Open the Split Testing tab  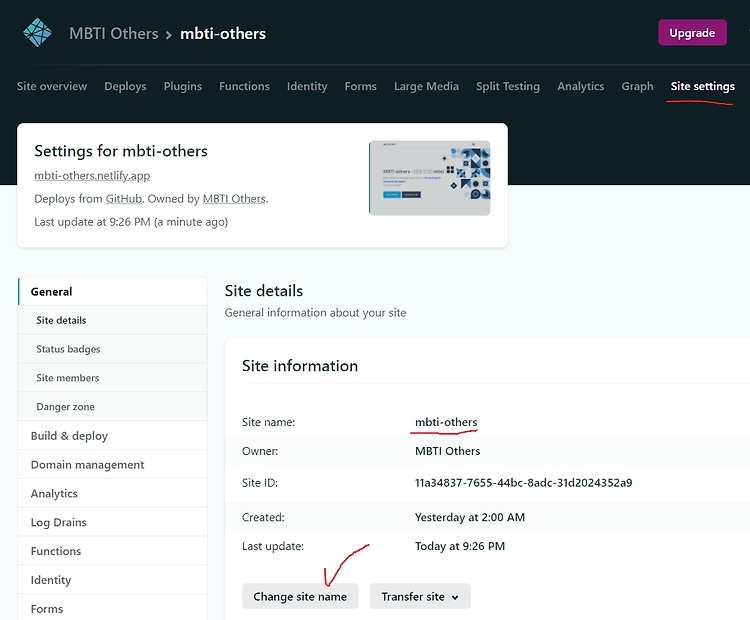(x=507, y=86)
